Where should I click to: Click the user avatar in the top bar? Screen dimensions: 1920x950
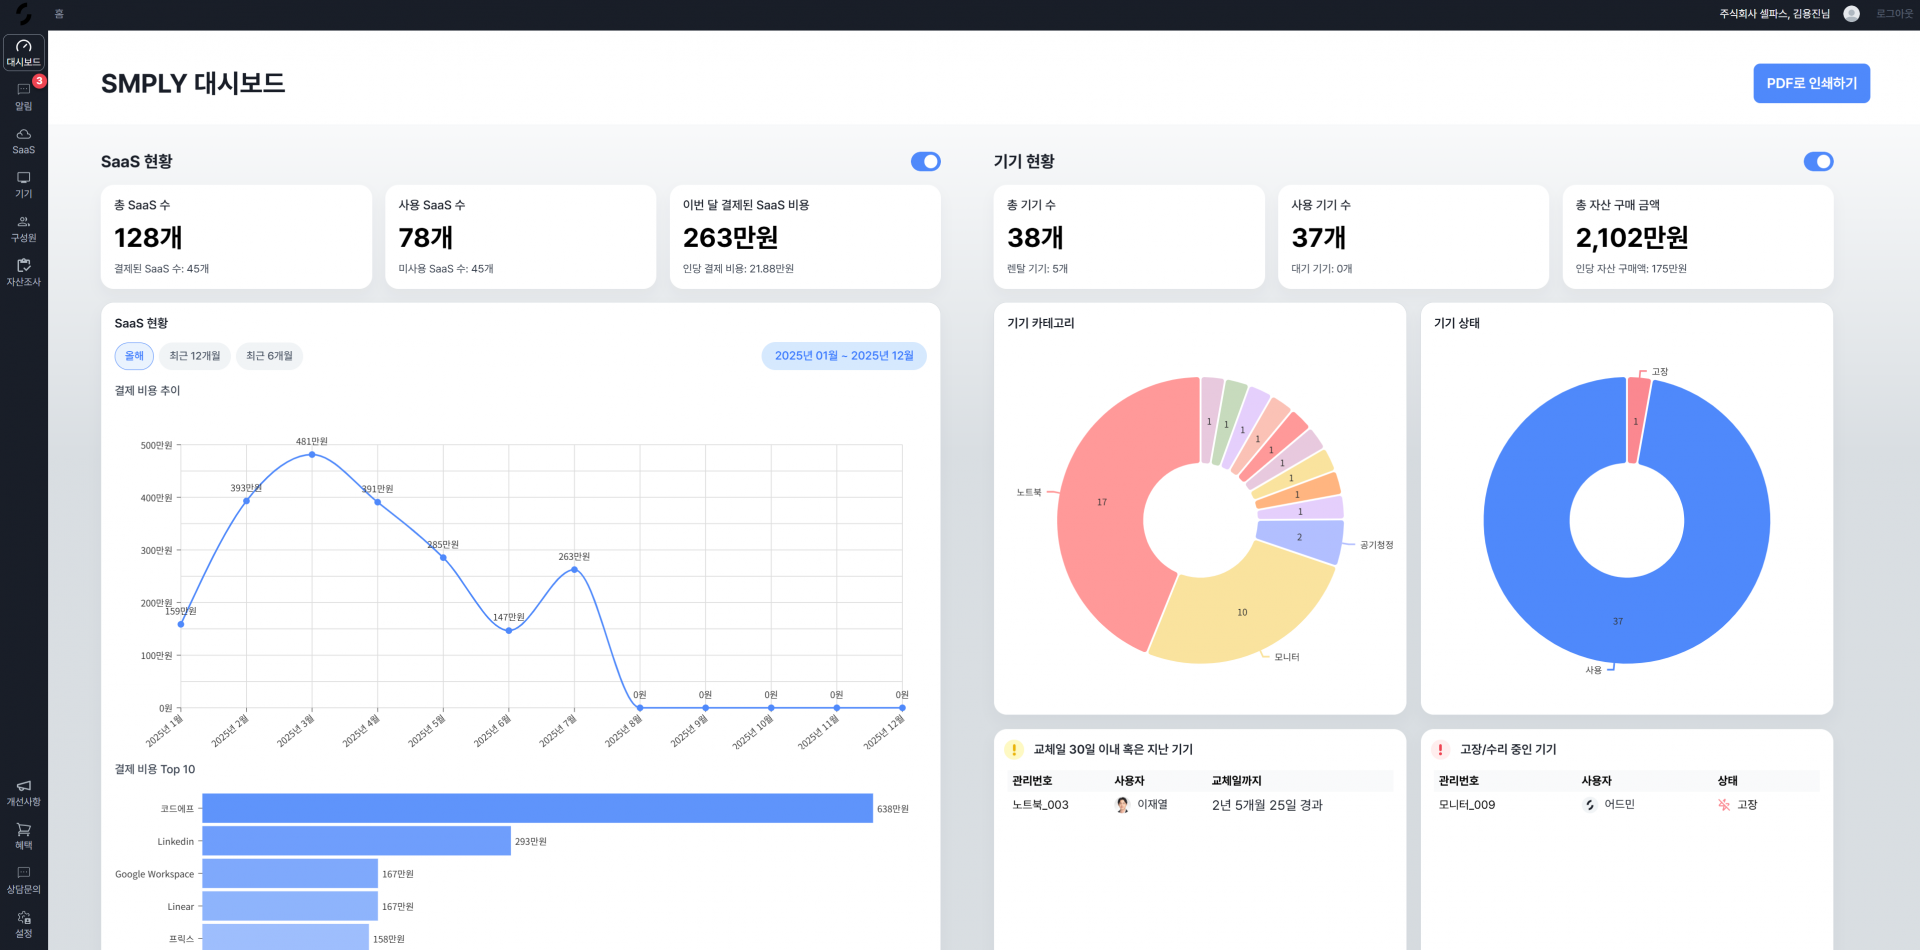1851,14
